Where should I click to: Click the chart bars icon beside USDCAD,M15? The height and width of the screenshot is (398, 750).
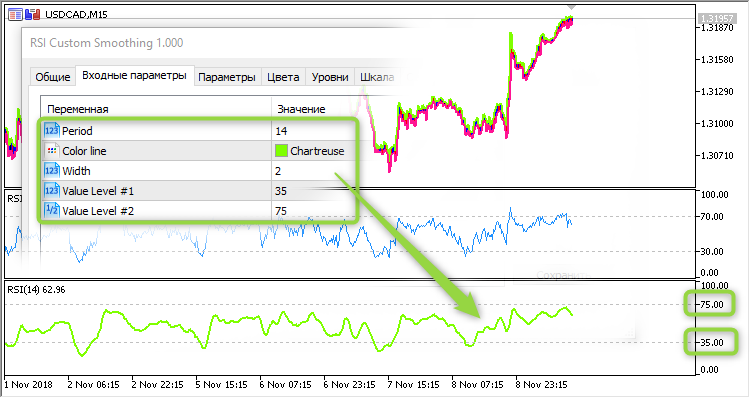coord(33,14)
